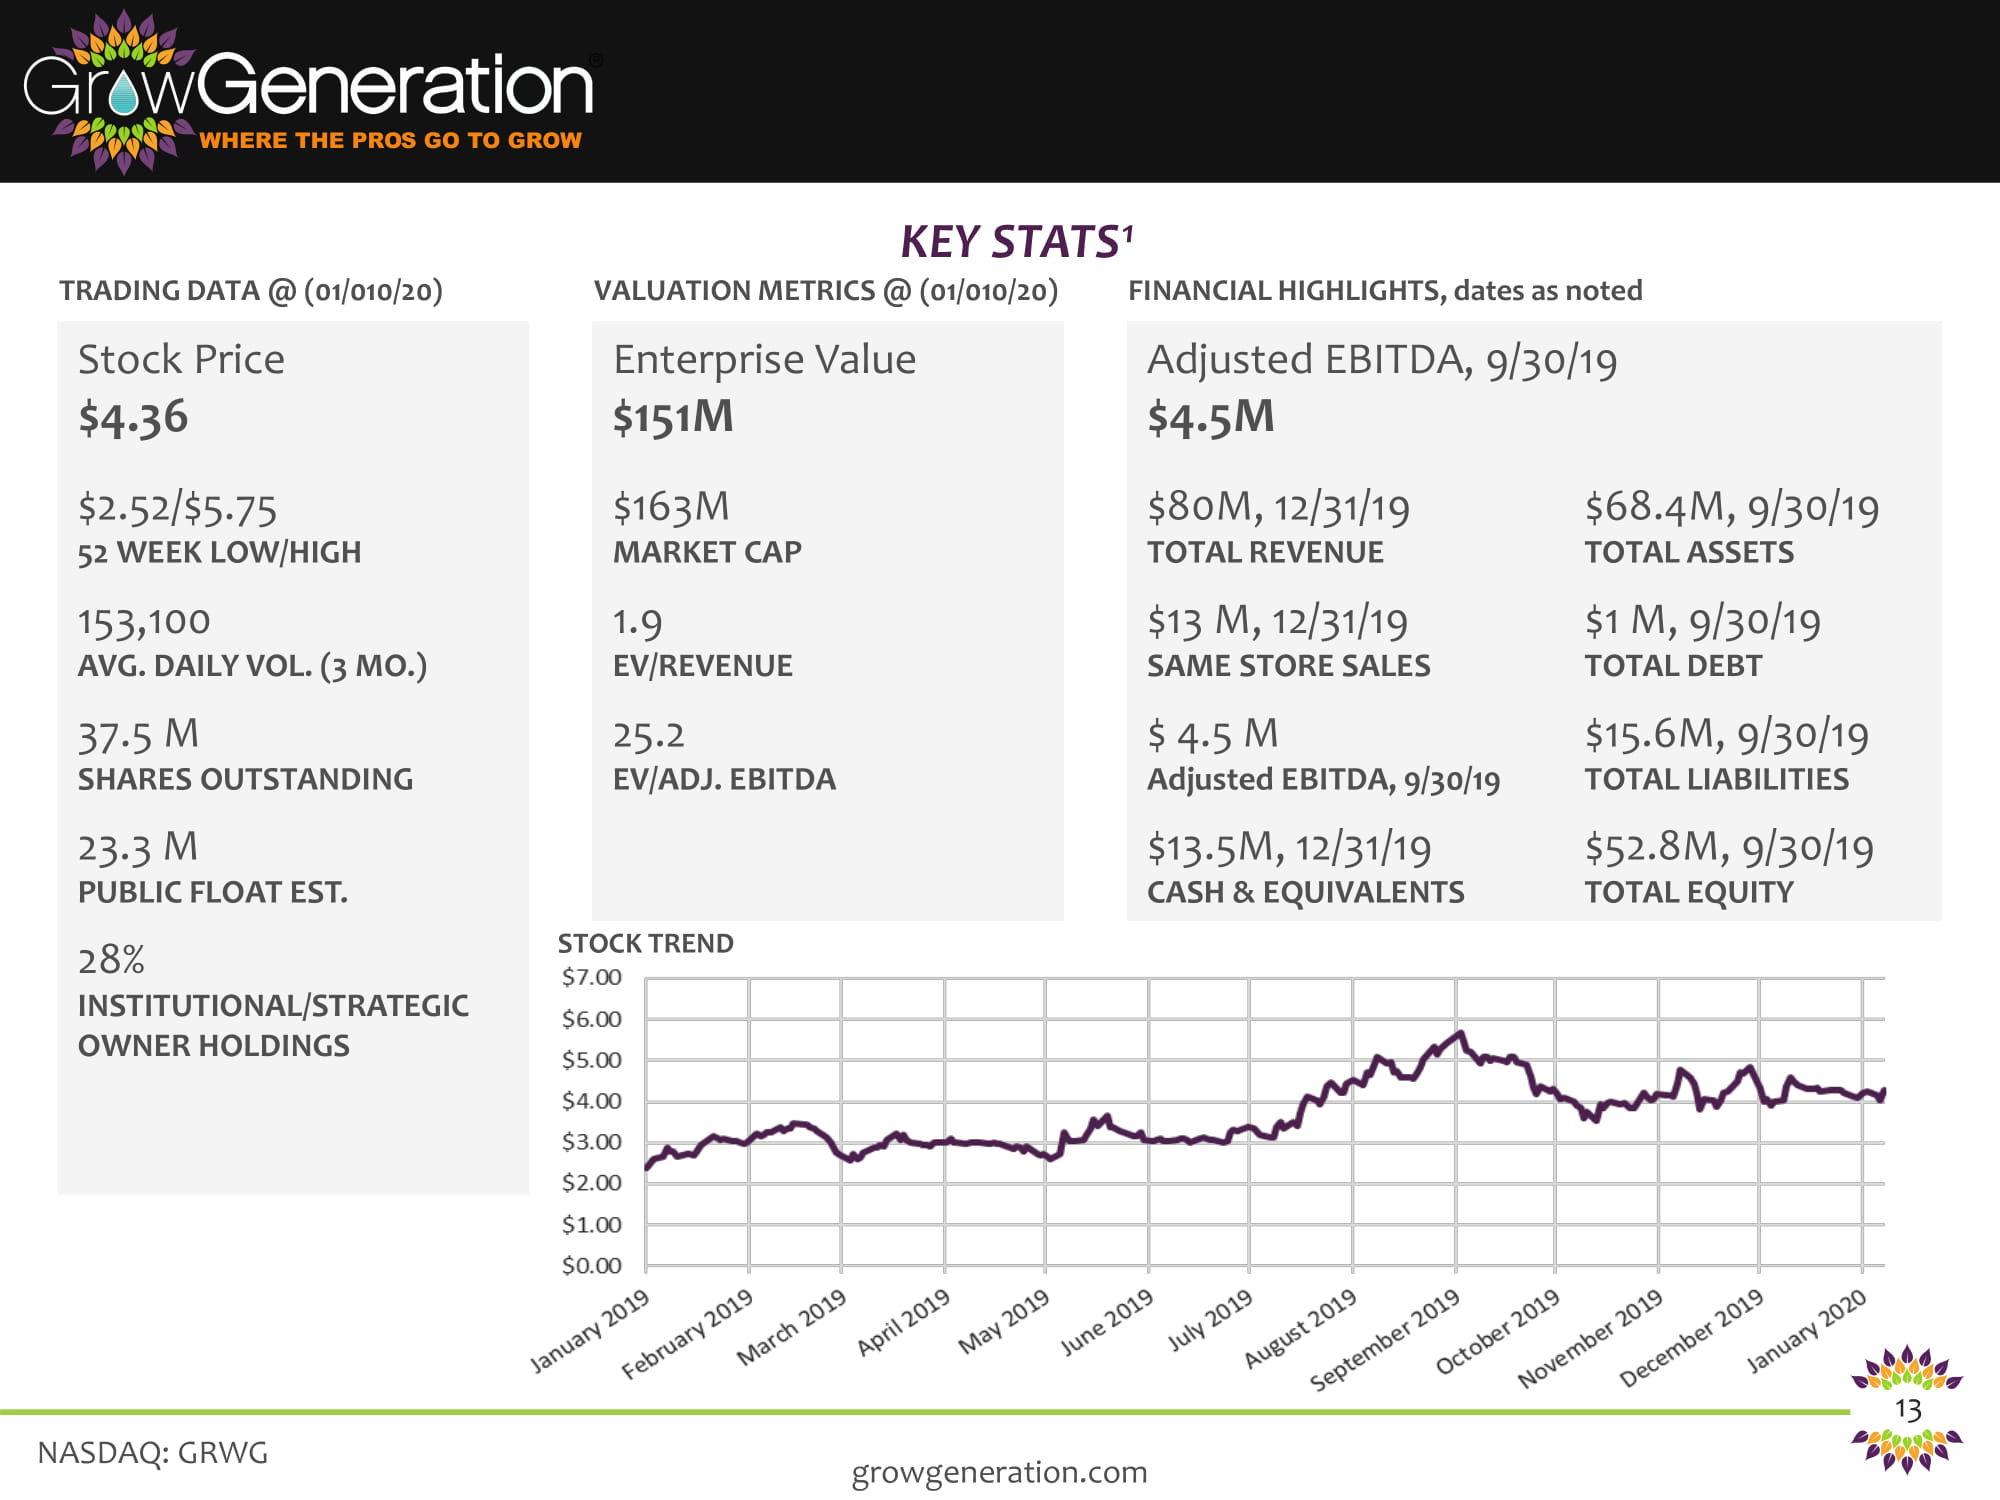Image resolution: width=2000 pixels, height=1500 pixels.
Task: Select the Trading Data section heading
Action: (x=250, y=291)
